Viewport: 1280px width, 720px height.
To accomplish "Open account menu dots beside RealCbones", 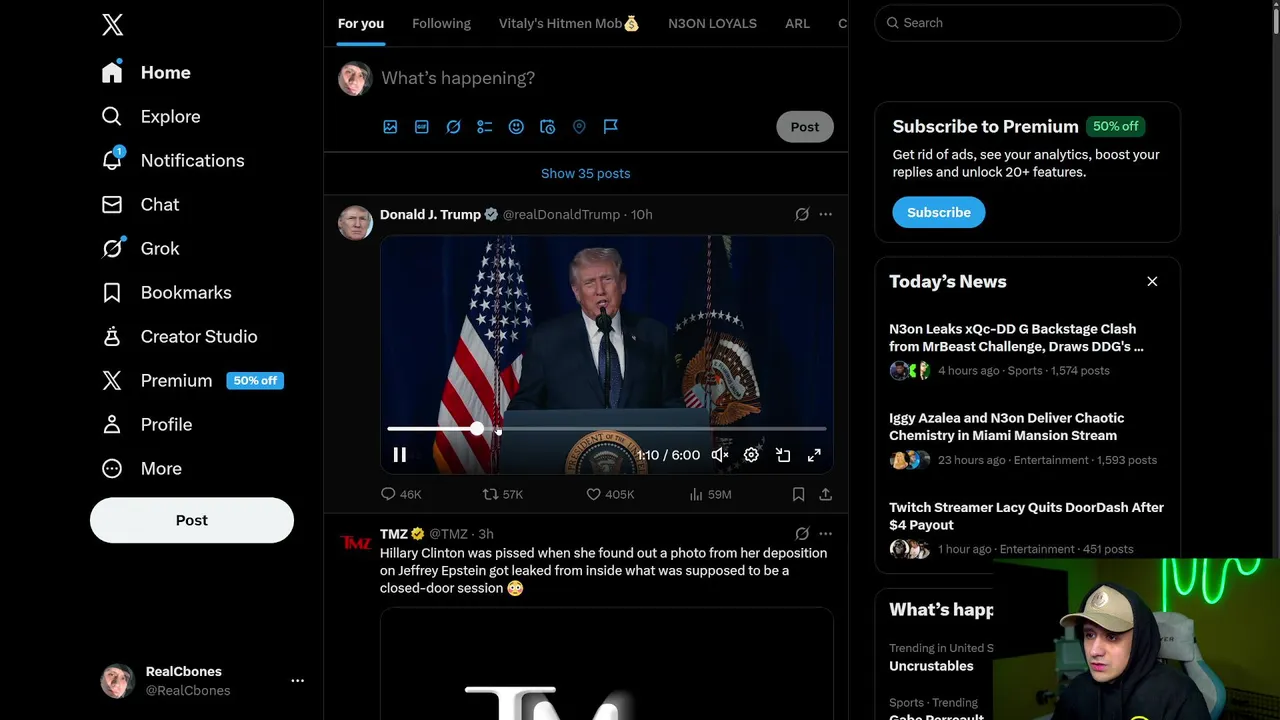I will point(297,681).
